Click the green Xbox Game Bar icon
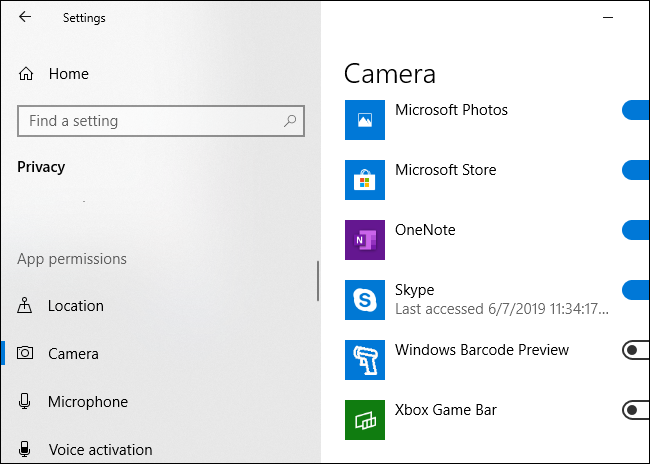Viewport: 650px width, 464px height. tap(364, 420)
